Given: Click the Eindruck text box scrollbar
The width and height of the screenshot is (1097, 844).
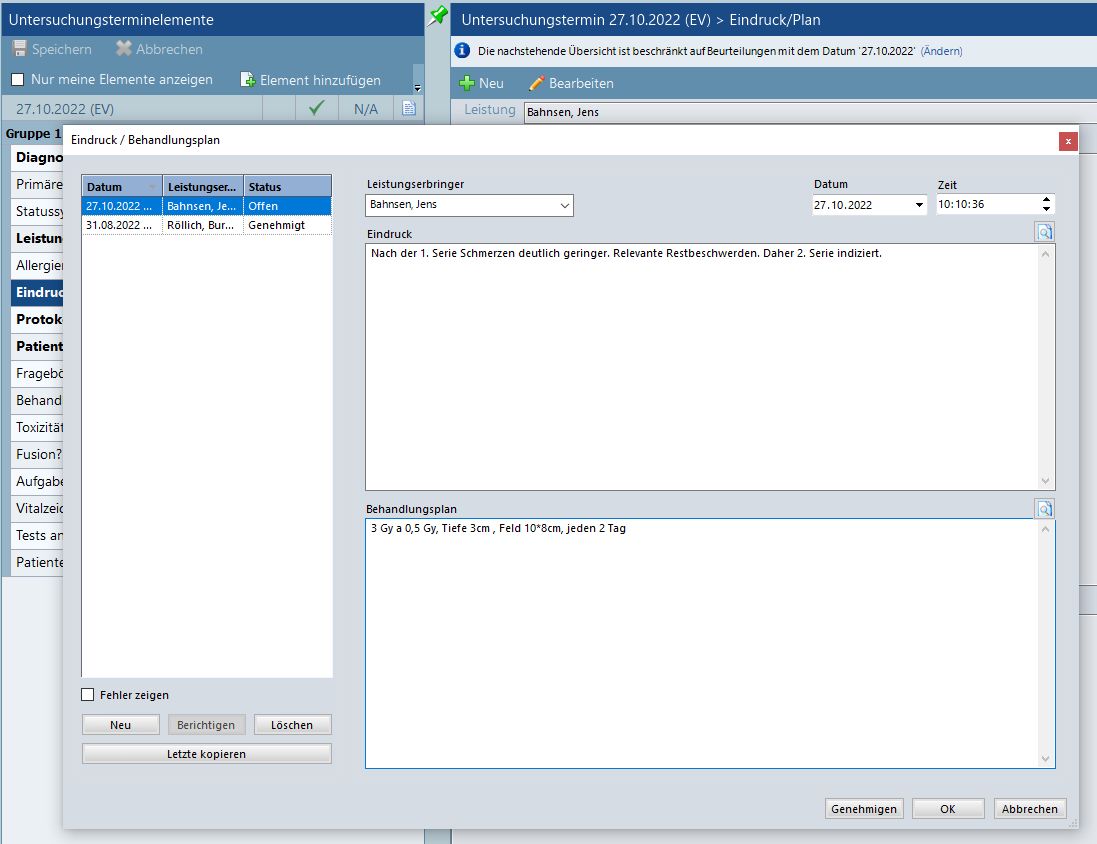Looking at the screenshot, I should coord(1046,366).
